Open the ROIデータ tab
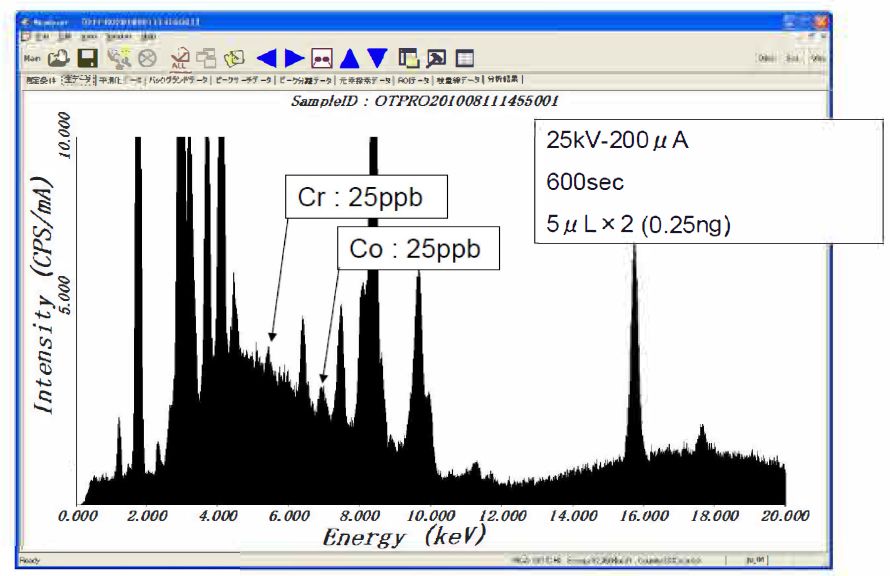This screenshot has width=890, height=576. pyautogui.click(x=413, y=81)
